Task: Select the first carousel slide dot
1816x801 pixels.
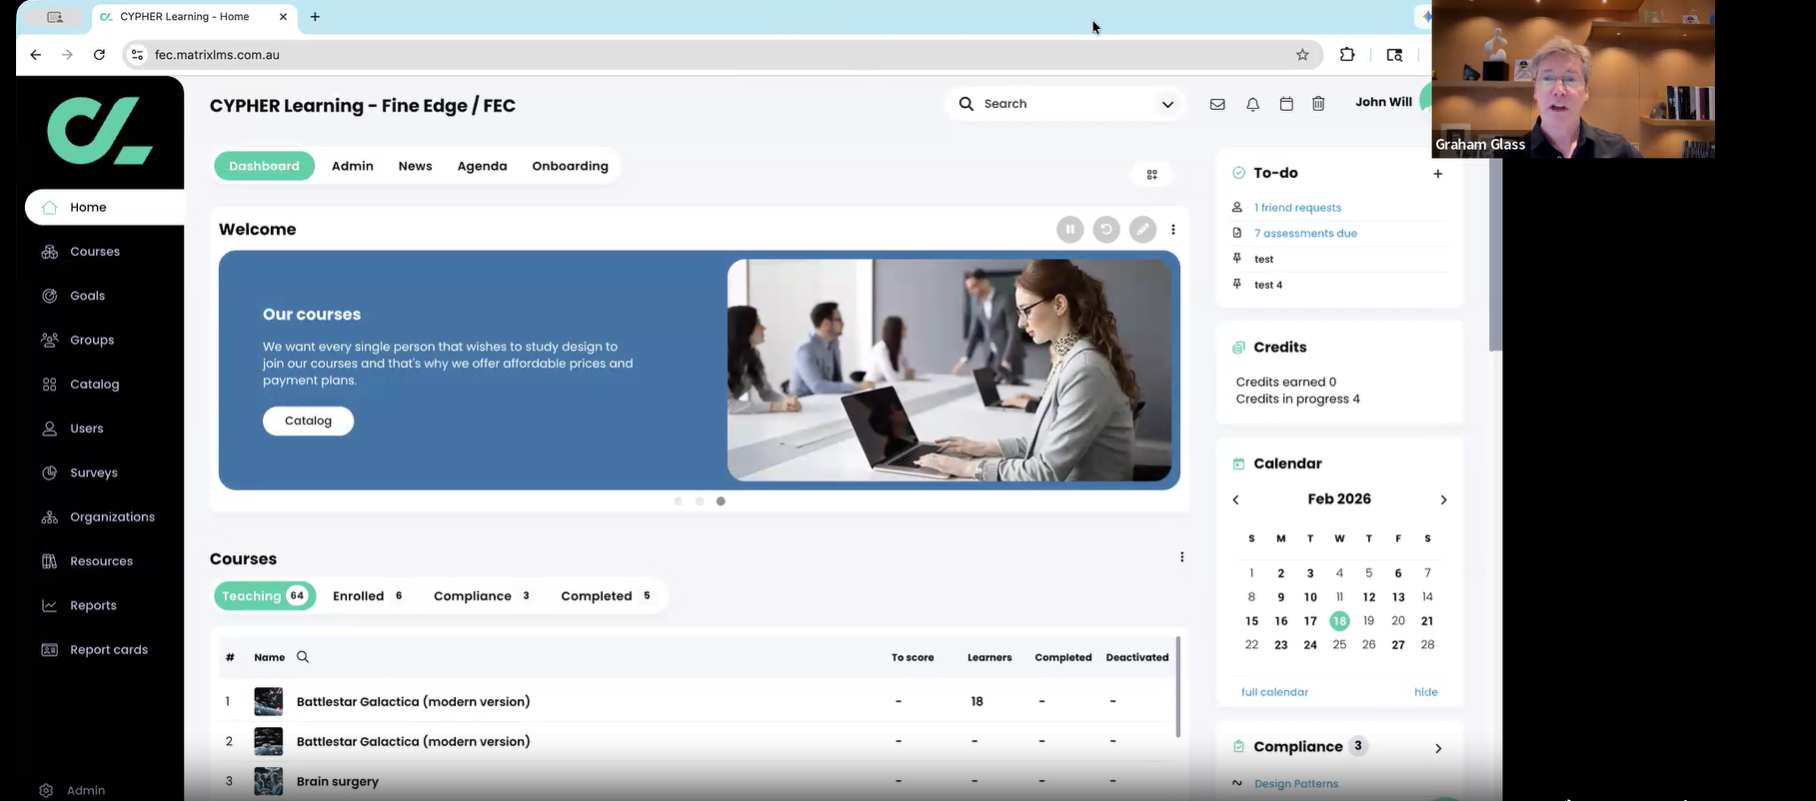Action: (678, 501)
